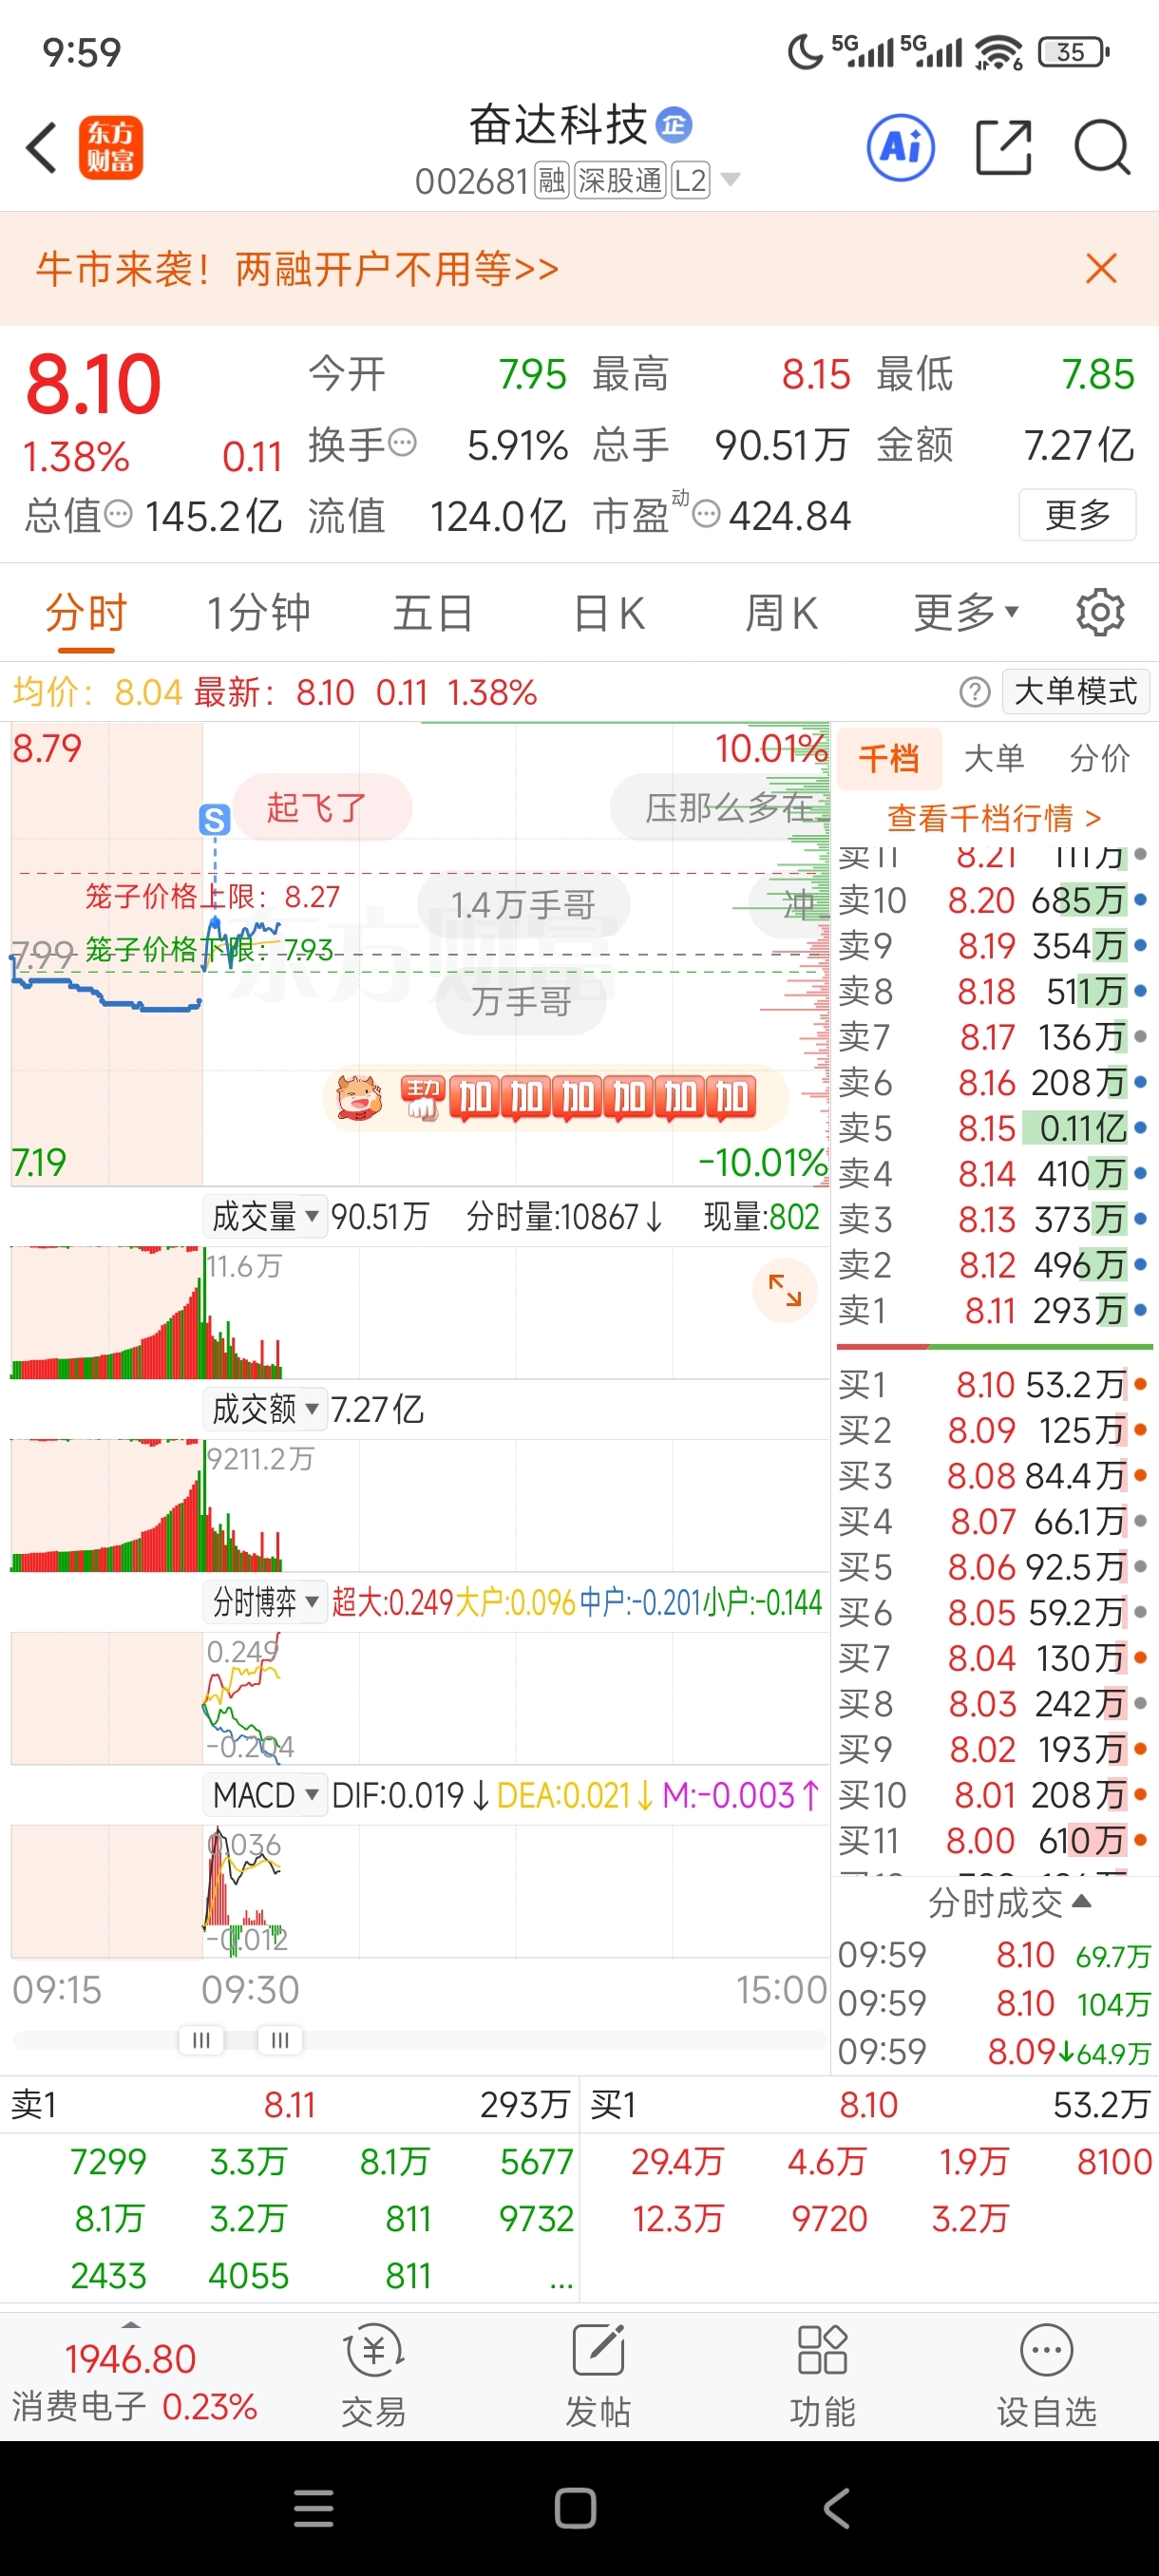Expand the MACD indicator dropdown
Screen dimensions: 1159x2576
265,1795
